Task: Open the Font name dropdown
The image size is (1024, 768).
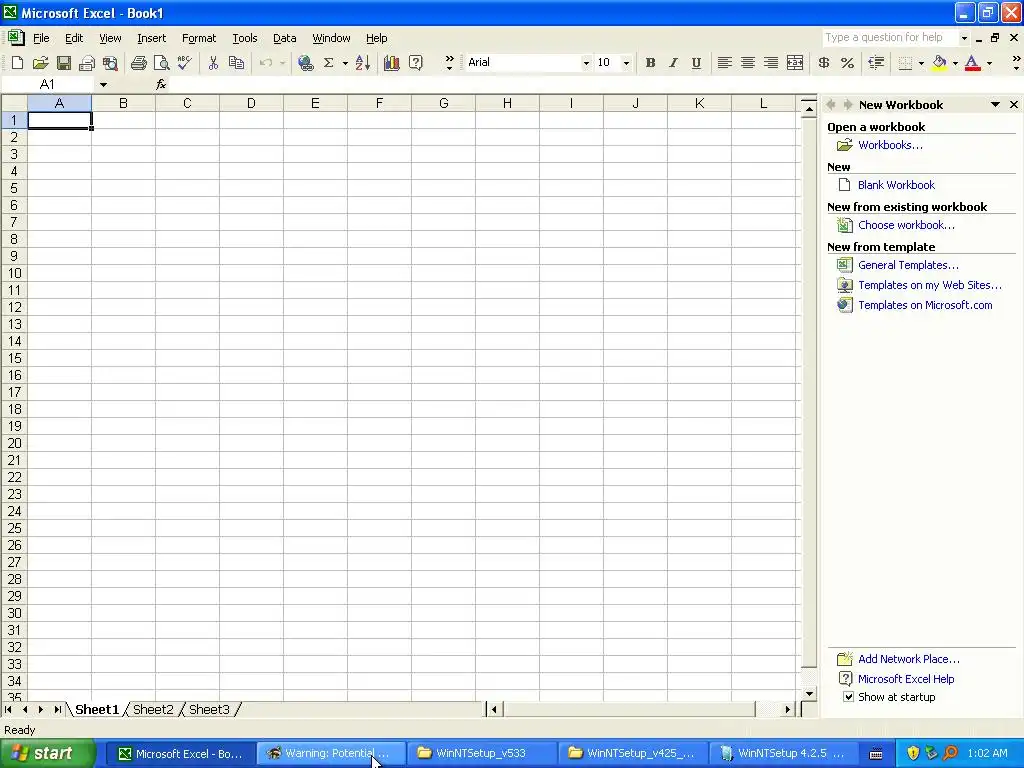Action: click(586, 63)
